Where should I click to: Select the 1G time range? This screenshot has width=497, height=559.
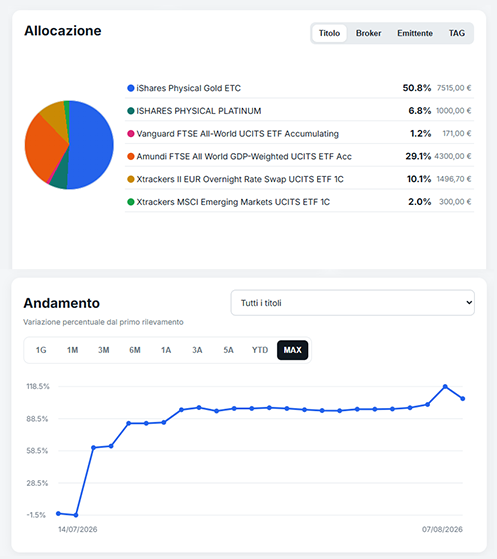pos(41,350)
